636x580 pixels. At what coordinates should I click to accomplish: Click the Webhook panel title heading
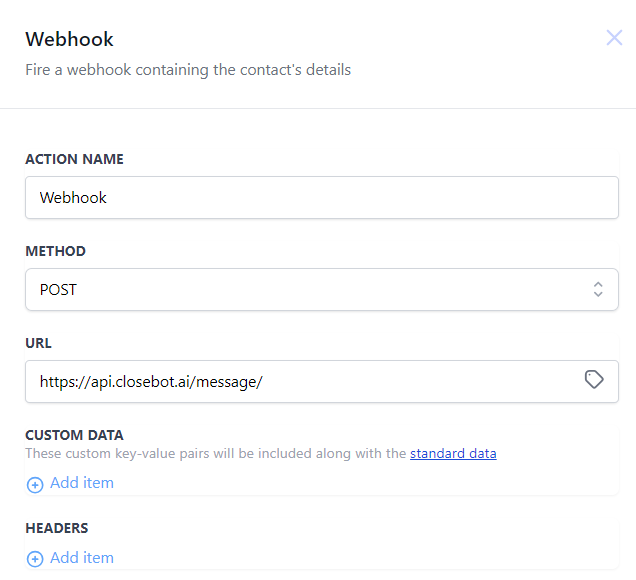click(69, 39)
